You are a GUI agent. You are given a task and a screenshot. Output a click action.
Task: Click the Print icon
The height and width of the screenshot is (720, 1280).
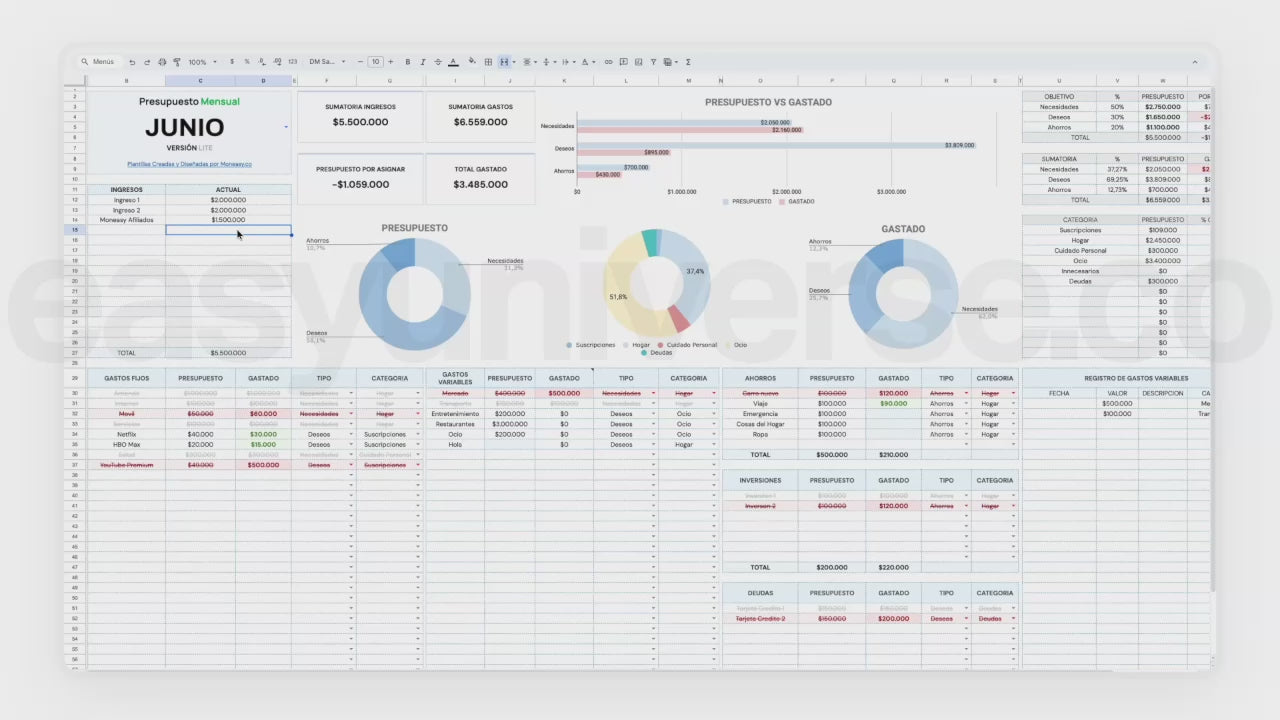click(162, 62)
